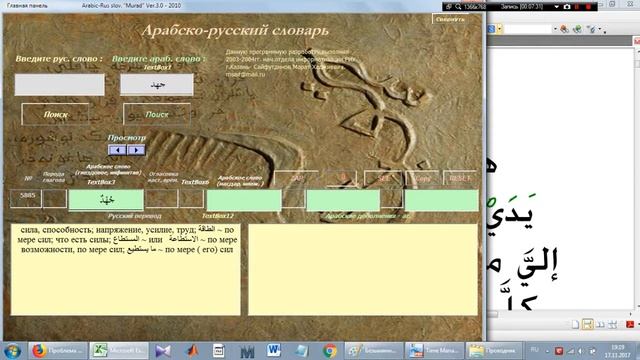This screenshot has height=360, width=640.
Task: Click the empty yellow Arabic additions area
Action: pyautogui.click(x=363, y=269)
